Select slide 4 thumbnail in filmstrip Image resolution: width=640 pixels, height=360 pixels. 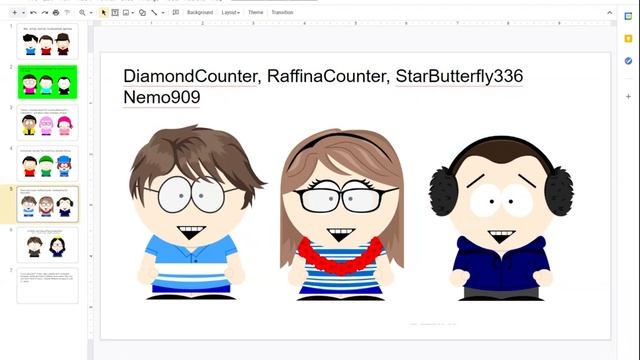pyautogui.click(x=47, y=163)
